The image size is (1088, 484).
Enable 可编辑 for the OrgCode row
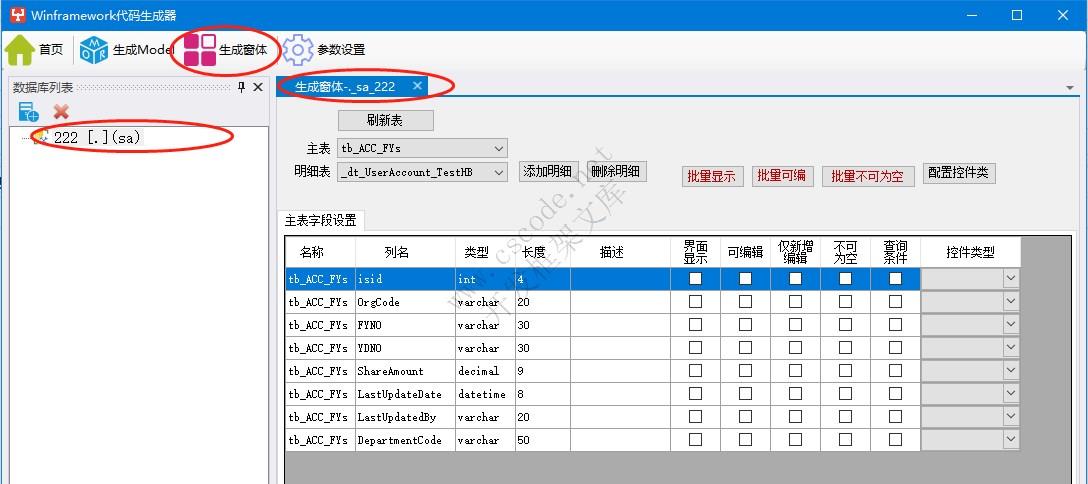[x=745, y=302]
